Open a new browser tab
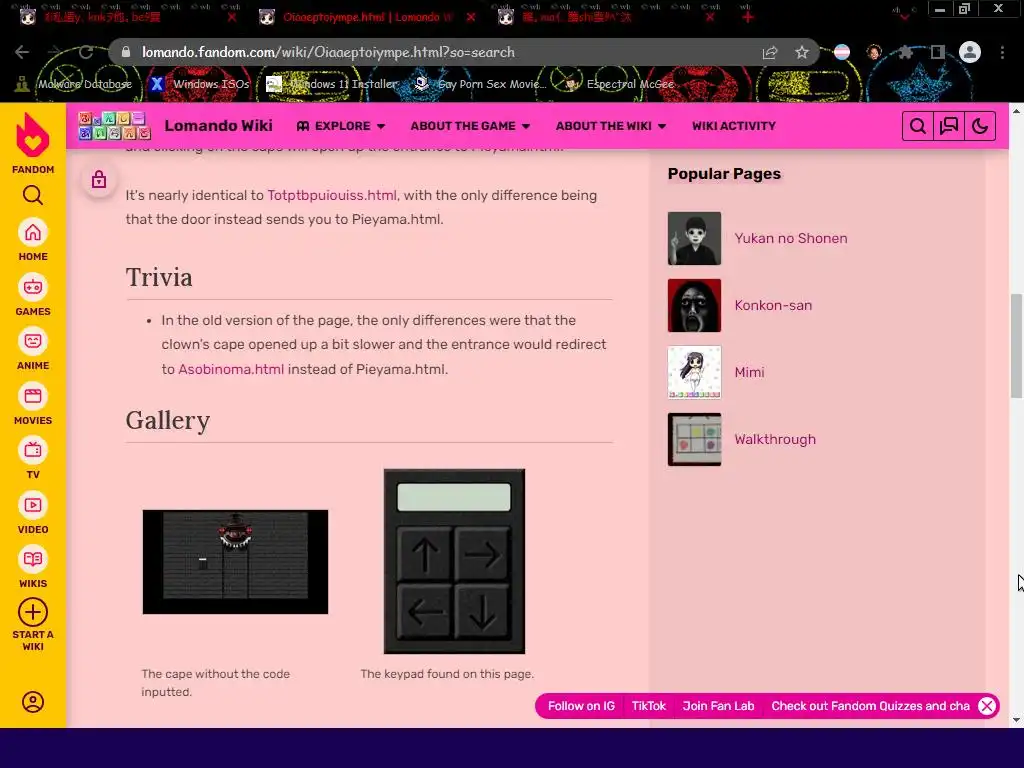 (748, 17)
